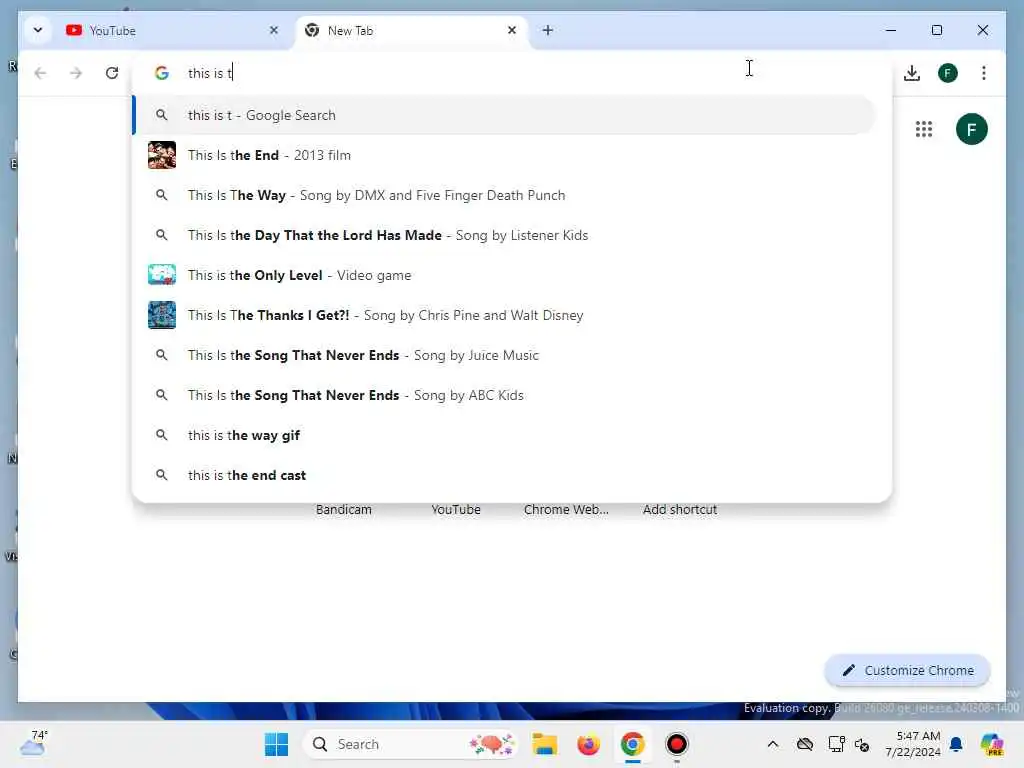Open the Bandicam shortcut
The height and width of the screenshot is (768, 1024).
click(x=344, y=509)
